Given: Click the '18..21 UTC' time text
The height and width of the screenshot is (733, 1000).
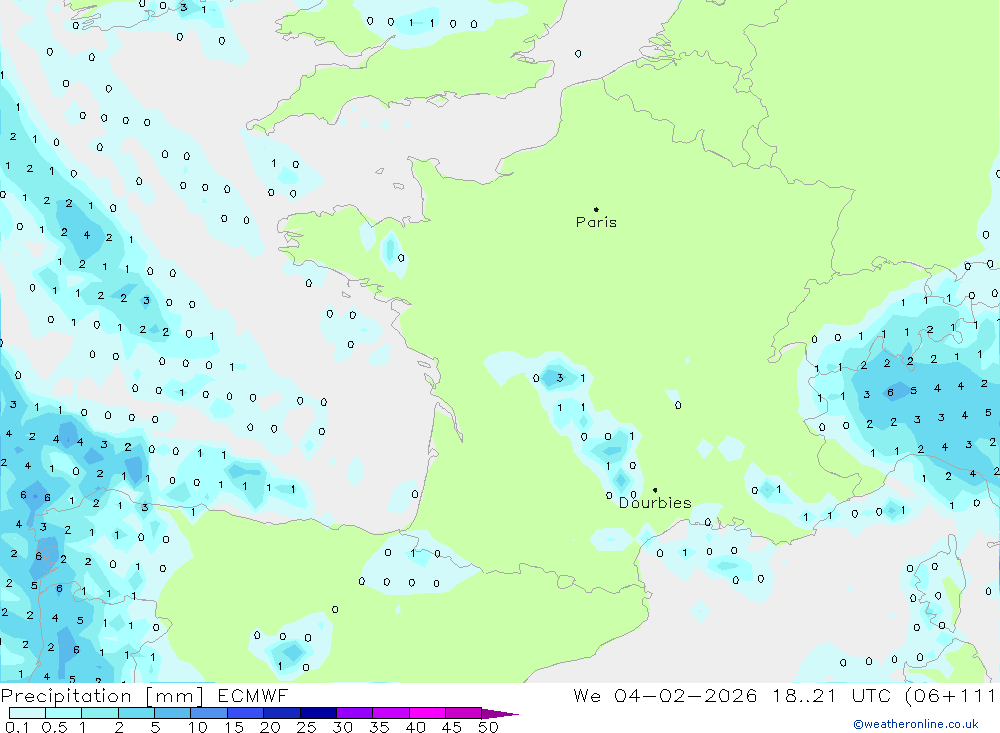Looking at the screenshot, I should tap(832, 695).
